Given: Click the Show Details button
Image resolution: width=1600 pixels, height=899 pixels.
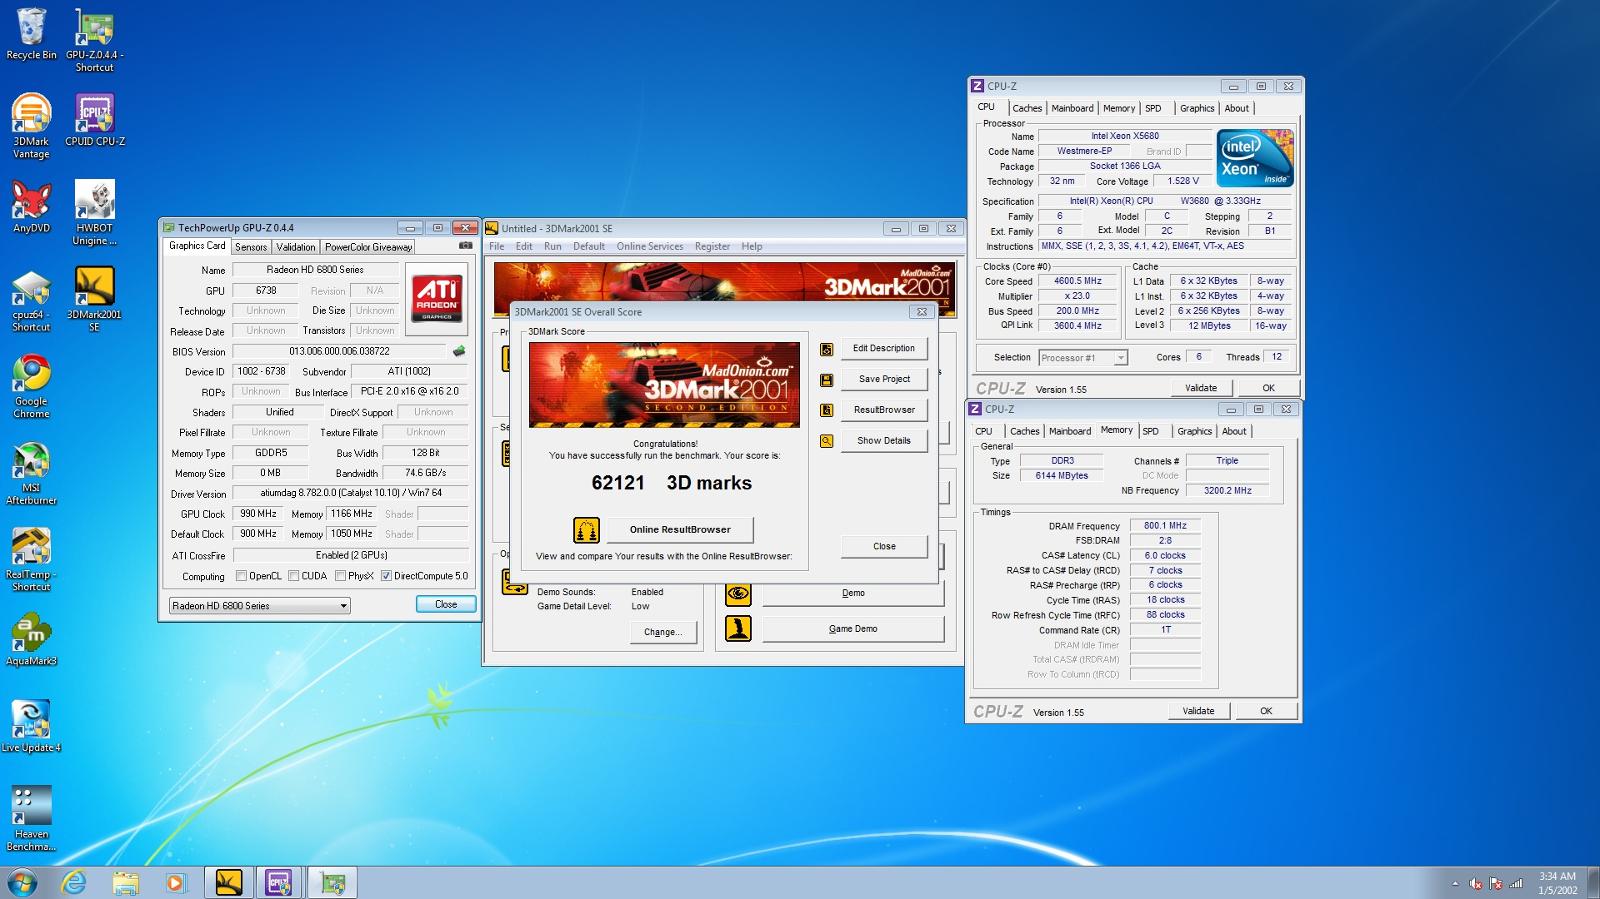Looking at the screenshot, I should [x=884, y=440].
